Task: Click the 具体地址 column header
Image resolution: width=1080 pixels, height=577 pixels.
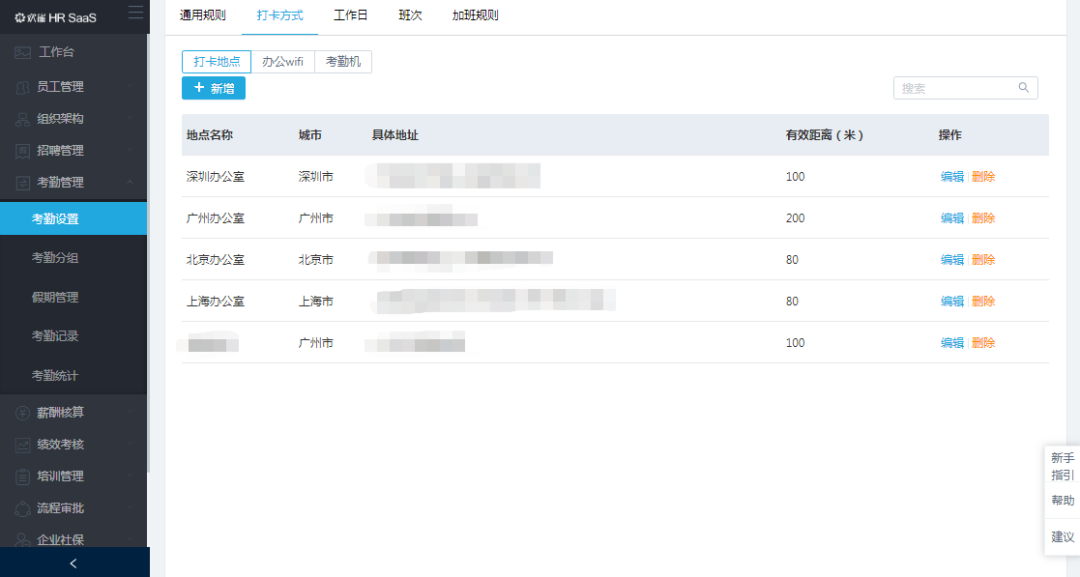Action: pos(395,135)
